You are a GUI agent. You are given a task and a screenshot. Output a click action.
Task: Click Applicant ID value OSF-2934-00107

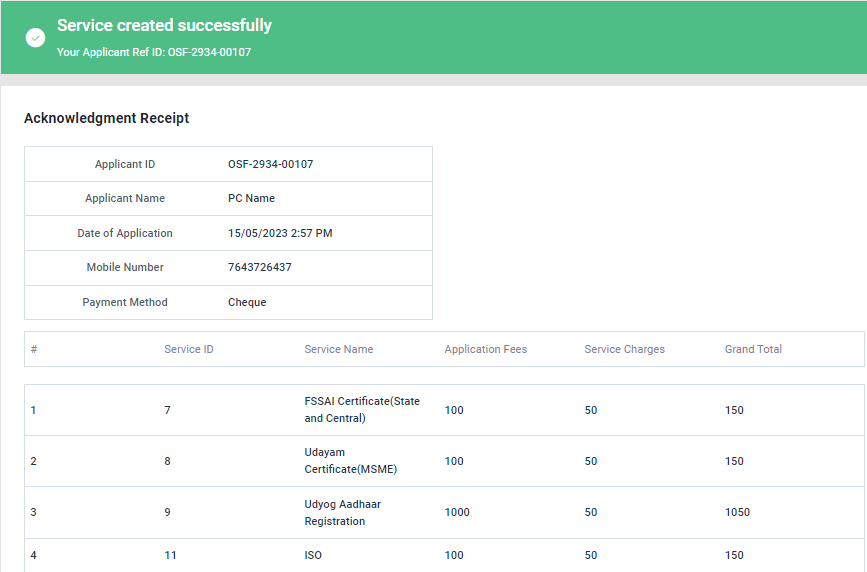(270, 164)
